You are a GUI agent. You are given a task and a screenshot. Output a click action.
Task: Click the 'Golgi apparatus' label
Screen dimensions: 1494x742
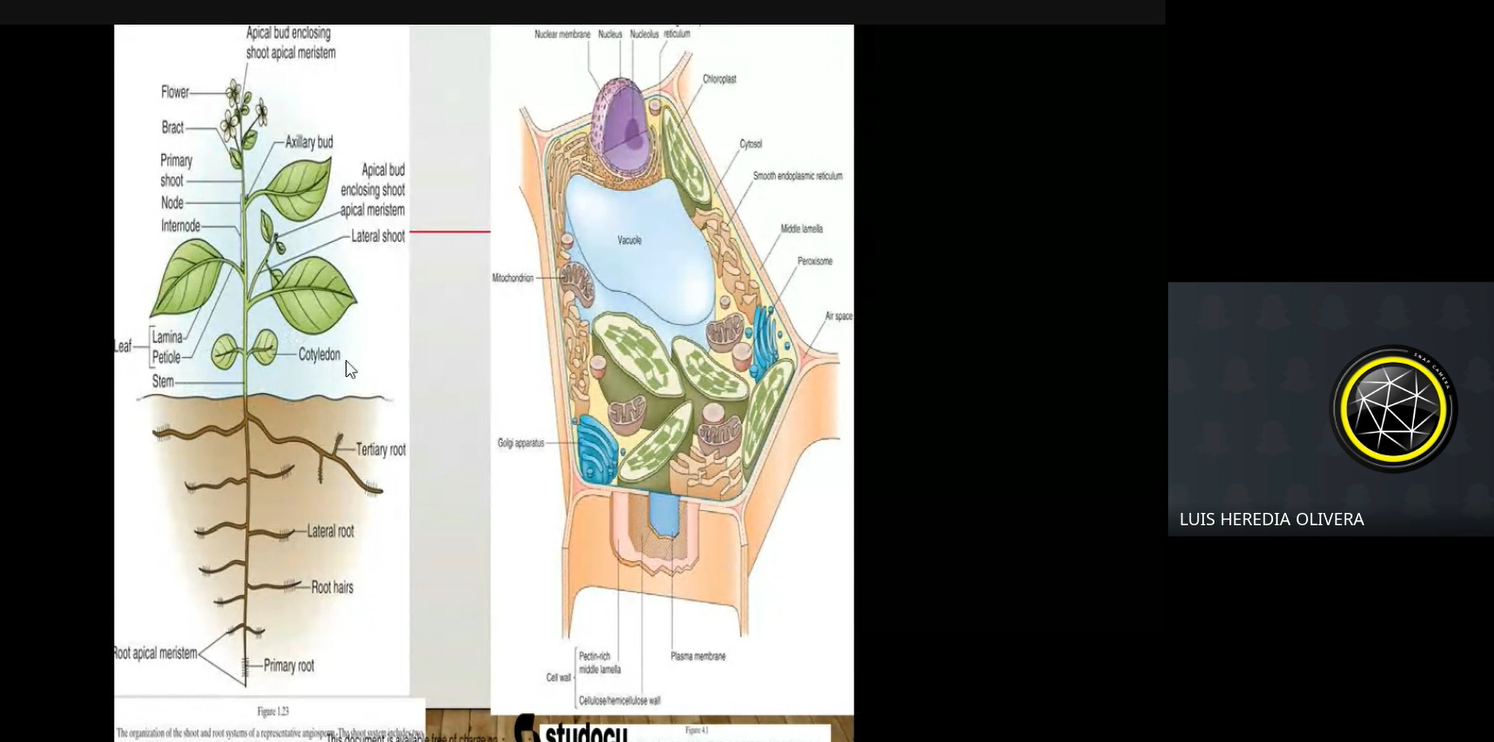tap(521, 442)
